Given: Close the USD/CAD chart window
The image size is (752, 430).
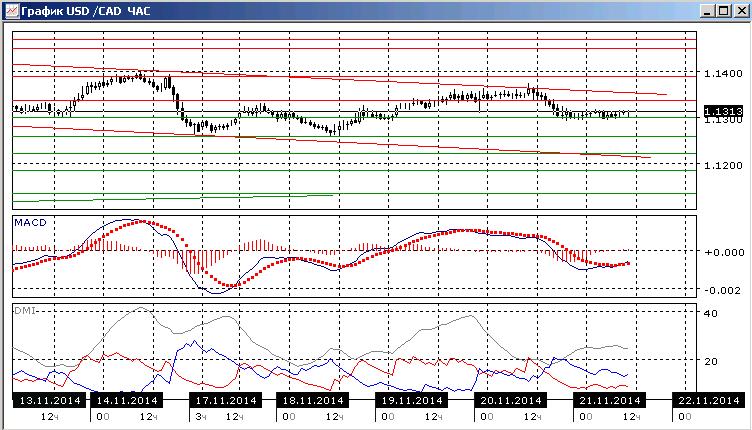Looking at the screenshot, I should tap(741, 11).
